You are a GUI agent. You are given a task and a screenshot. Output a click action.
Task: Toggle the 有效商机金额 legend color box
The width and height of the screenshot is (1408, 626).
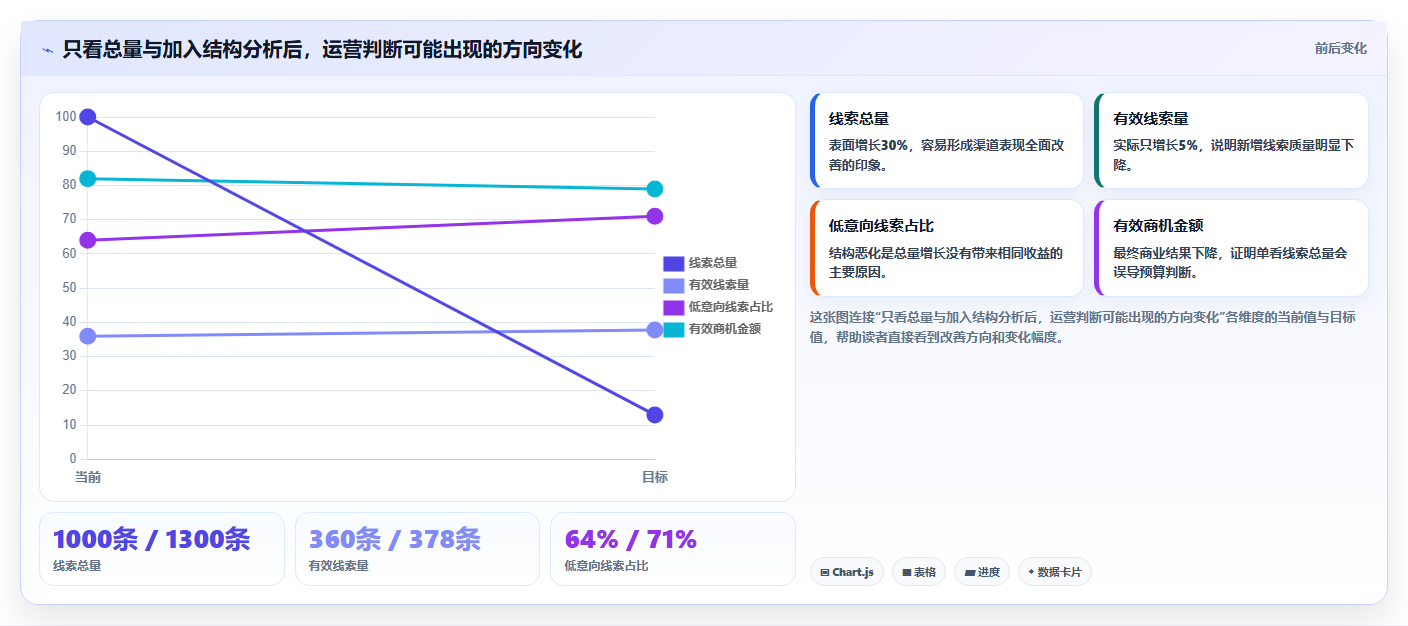(x=674, y=329)
